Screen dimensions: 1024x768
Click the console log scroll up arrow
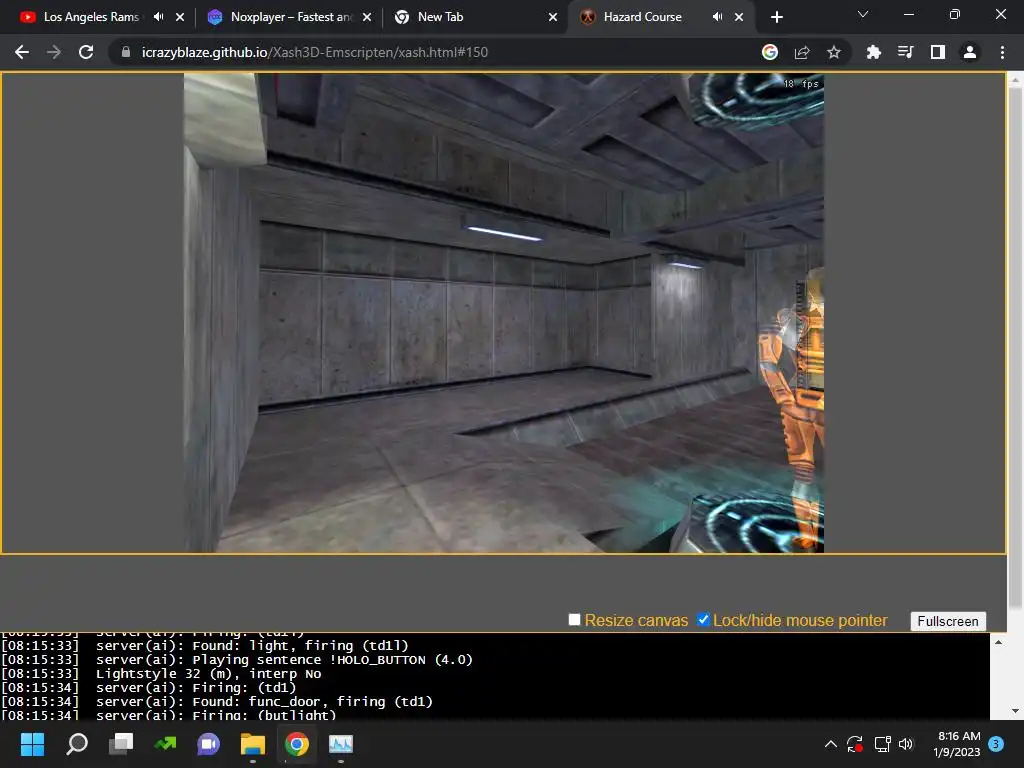click(998, 643)
